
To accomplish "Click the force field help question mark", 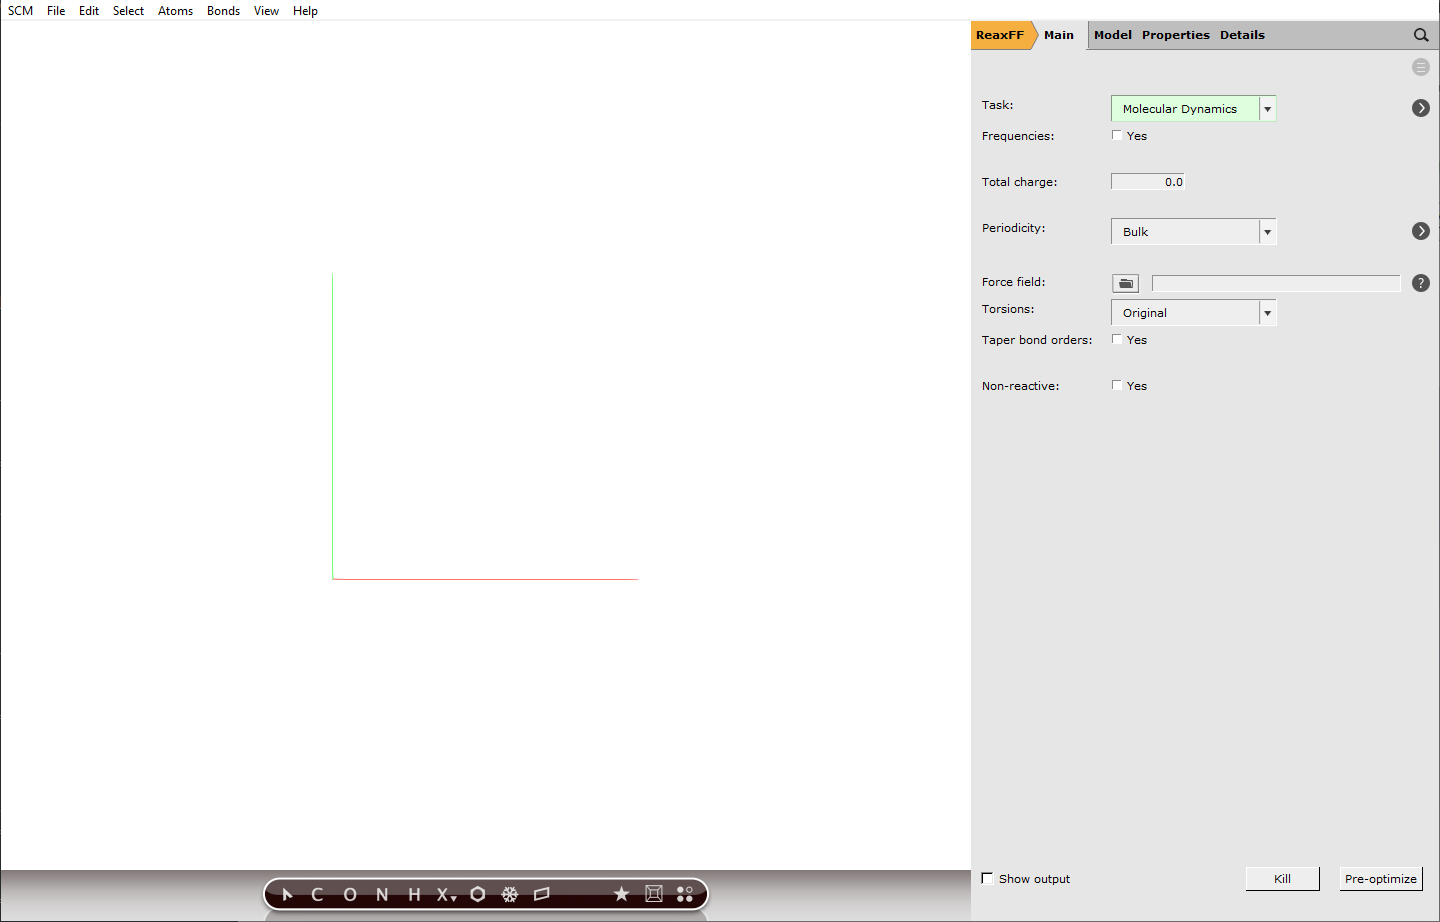I will click(x=1421, y=283).
